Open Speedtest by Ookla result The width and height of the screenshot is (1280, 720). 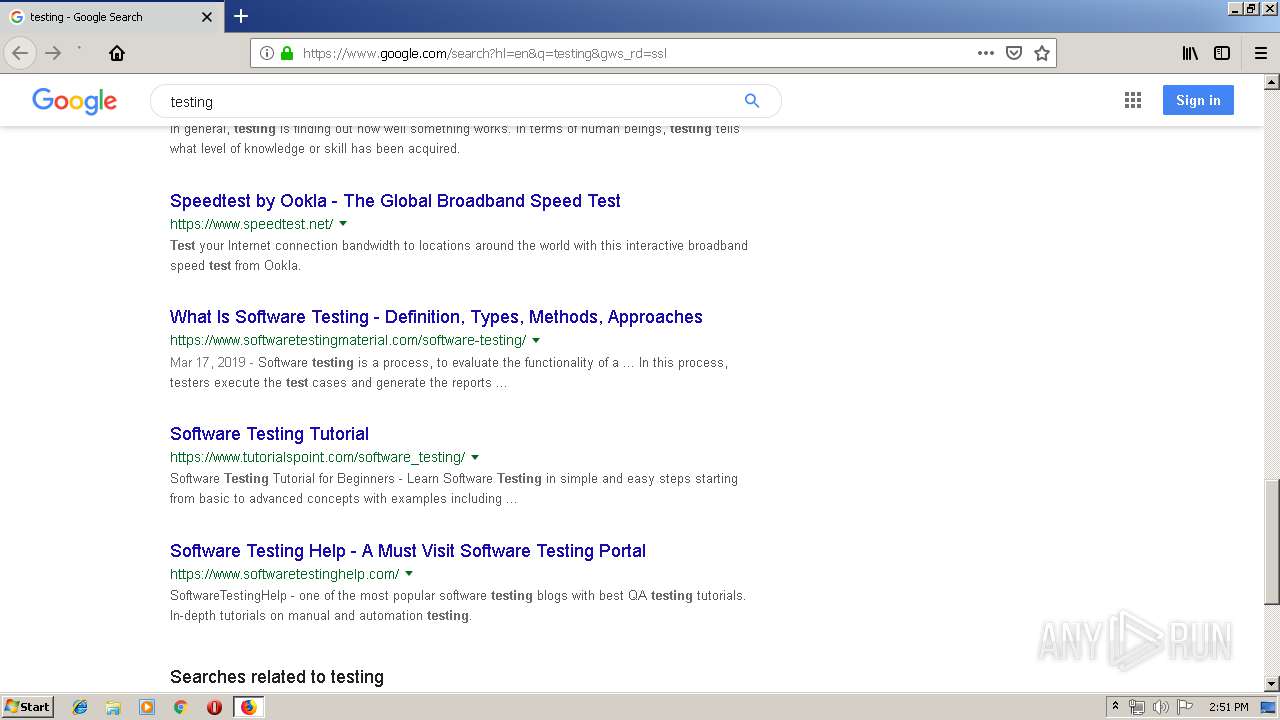click(395, 201)
